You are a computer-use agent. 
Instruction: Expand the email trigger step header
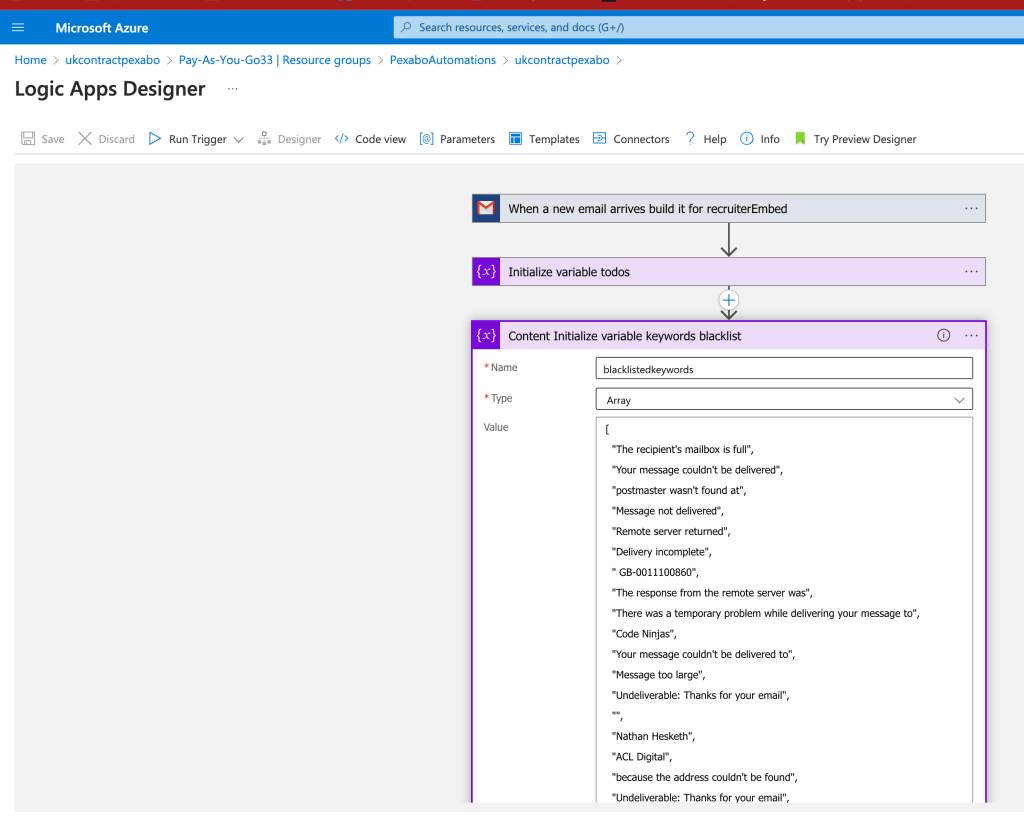(x=729, y=208)
